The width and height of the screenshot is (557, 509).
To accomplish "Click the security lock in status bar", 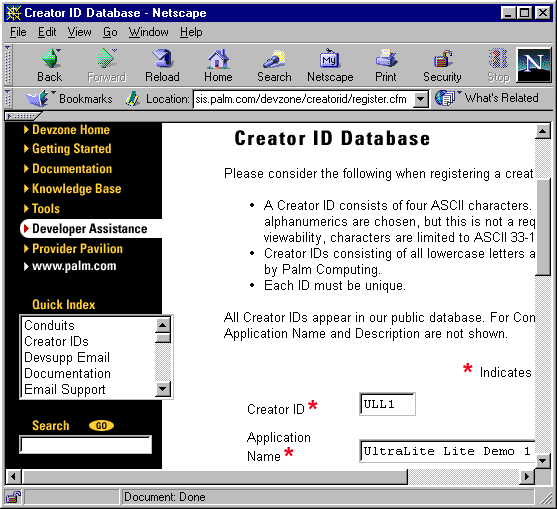I will click(x=13, y=497).
